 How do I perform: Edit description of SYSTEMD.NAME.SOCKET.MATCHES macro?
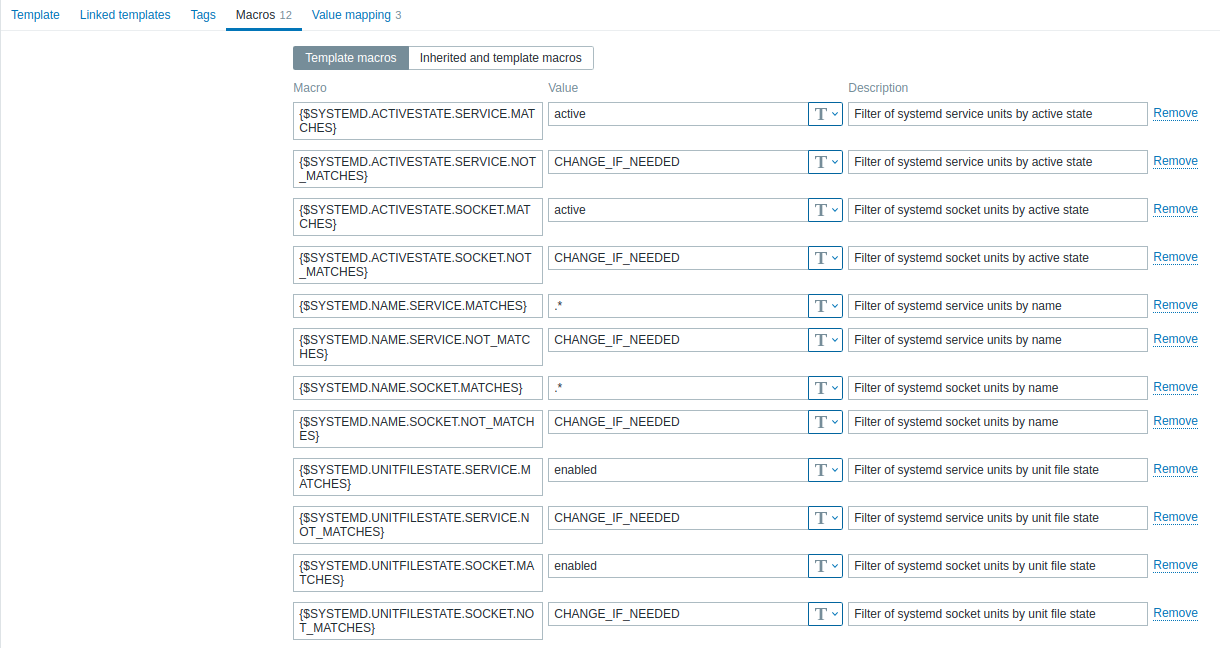(x=997, y=388)
